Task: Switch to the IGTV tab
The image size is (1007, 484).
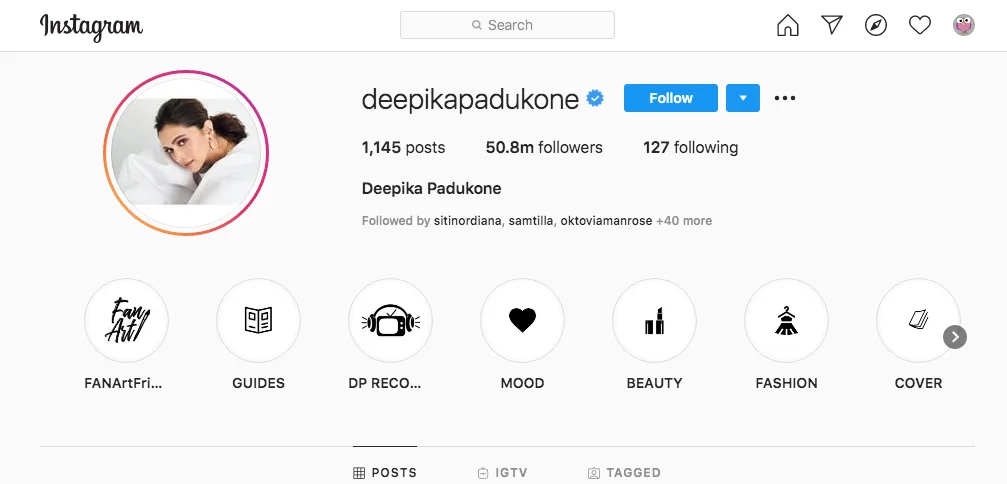Action: [503, 472]
